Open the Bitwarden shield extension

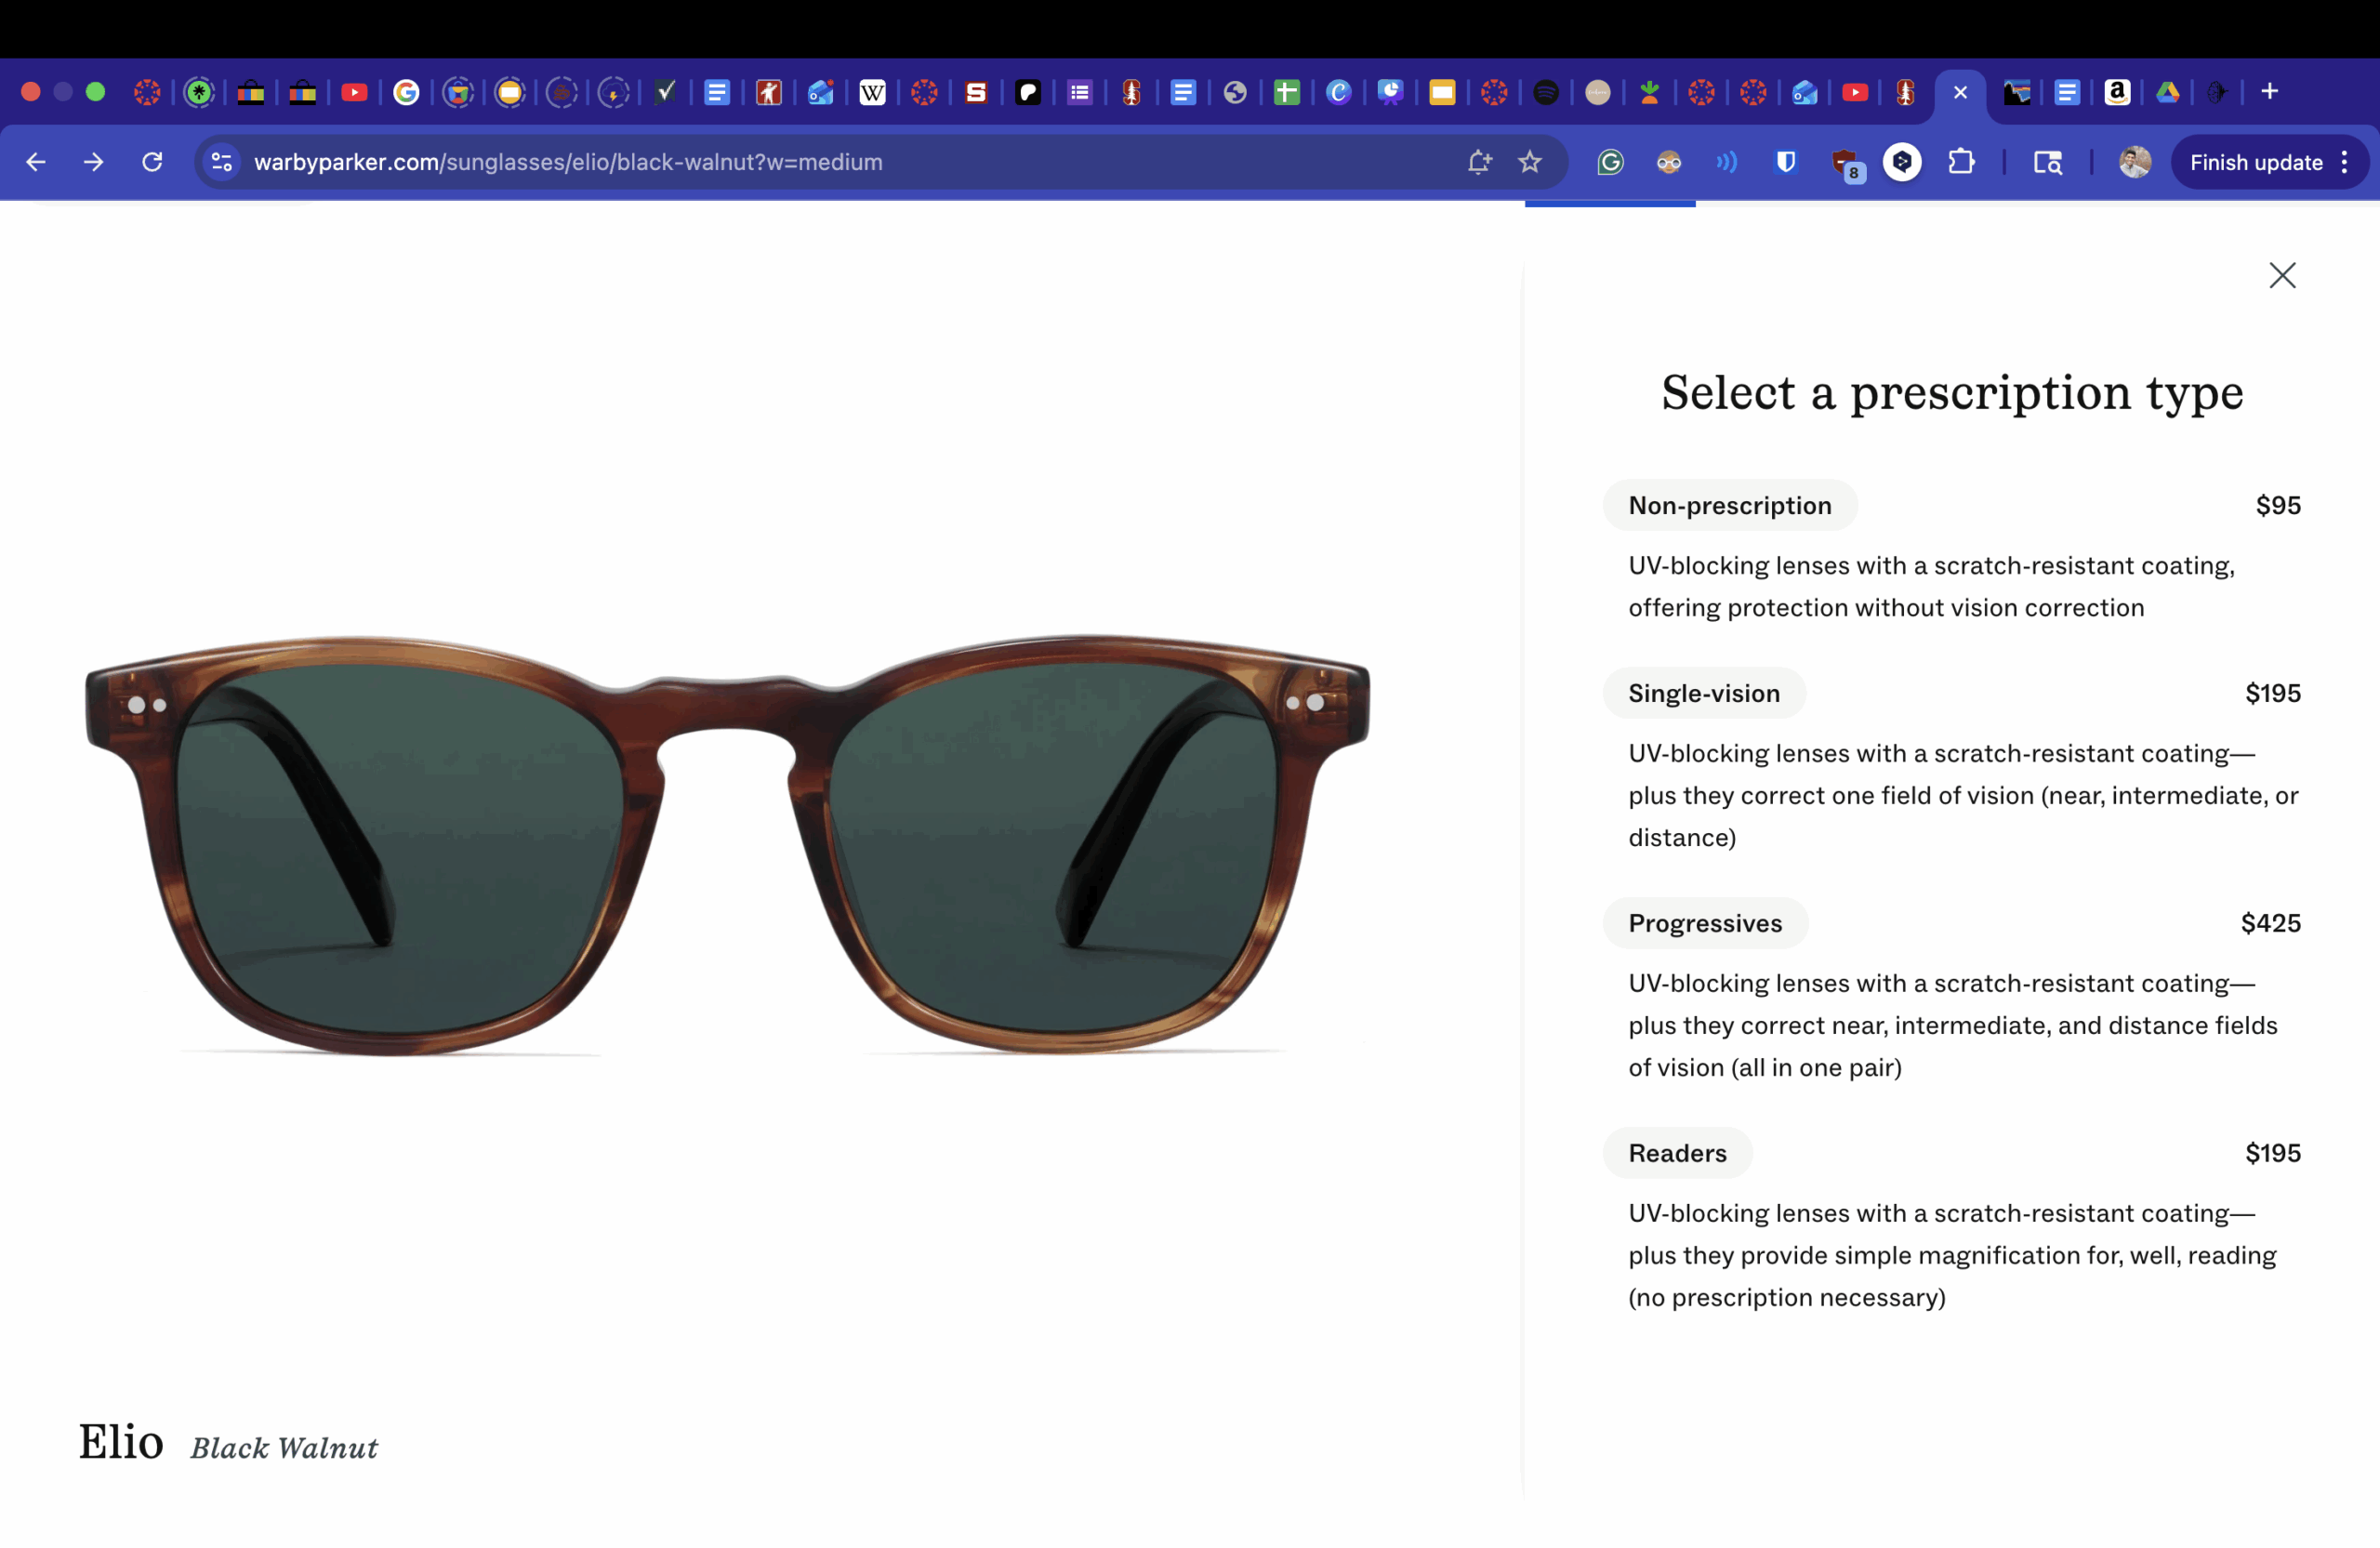pyautogui.click(x=1785, y=162)
